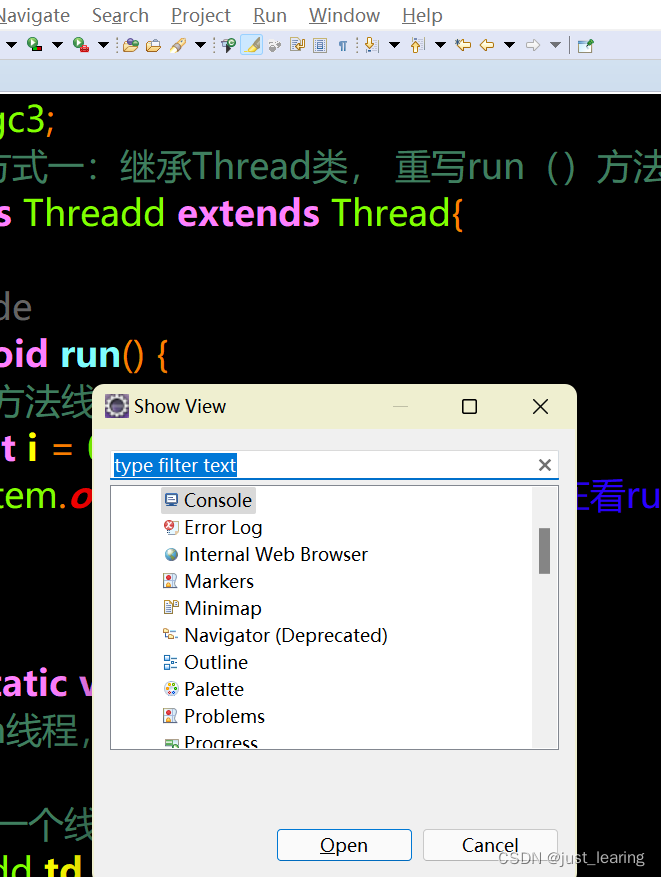
Task: Open the Coverage dropdown arrow
Action: point(57,45)
